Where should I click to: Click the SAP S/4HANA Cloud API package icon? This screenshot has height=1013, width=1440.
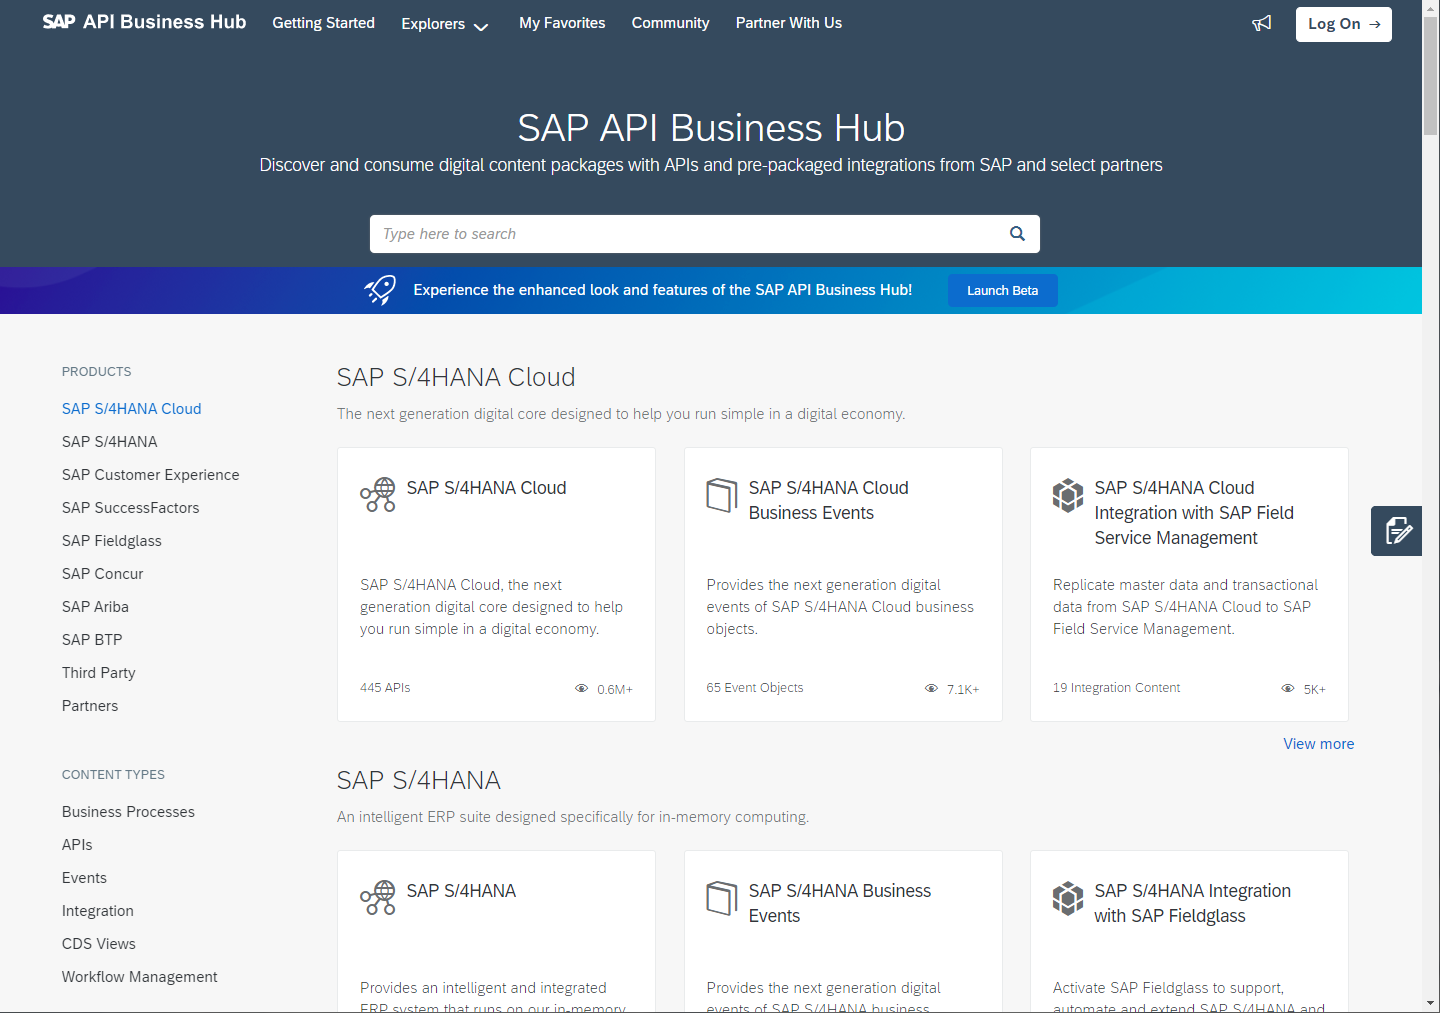pyautogui.click(x=378, y=495)
